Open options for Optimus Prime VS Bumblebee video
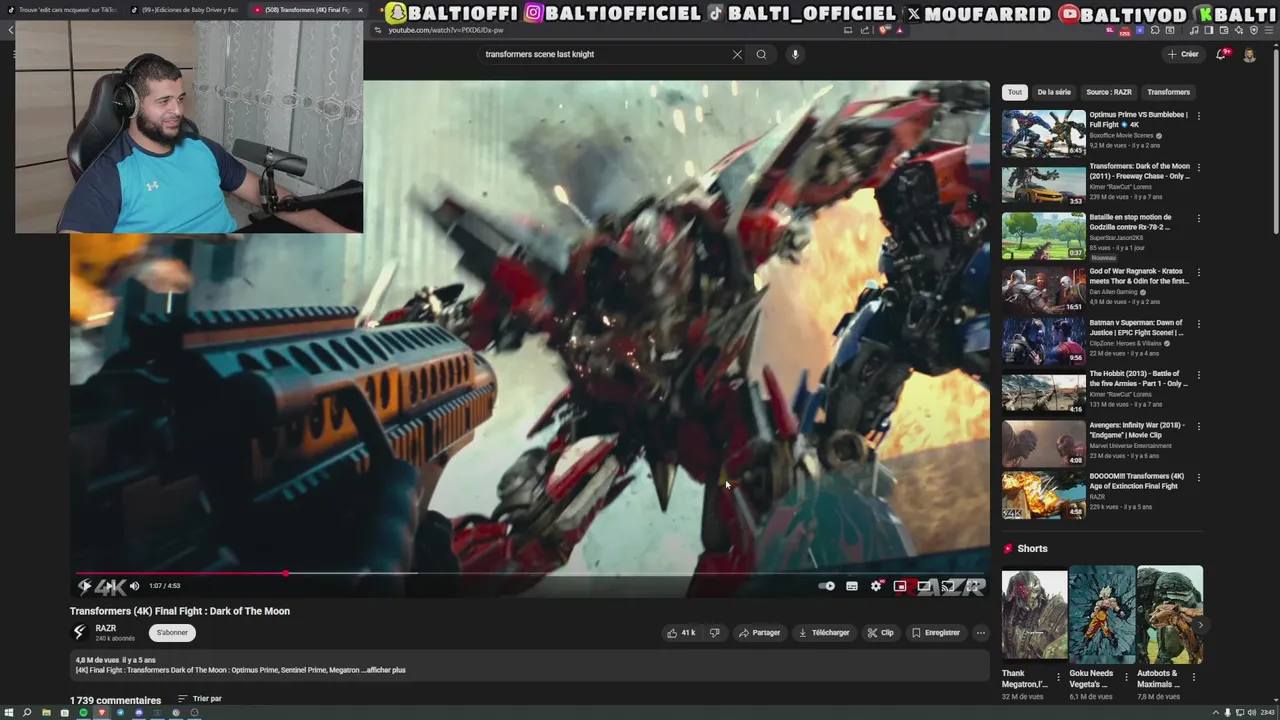 click(1198, 116)
